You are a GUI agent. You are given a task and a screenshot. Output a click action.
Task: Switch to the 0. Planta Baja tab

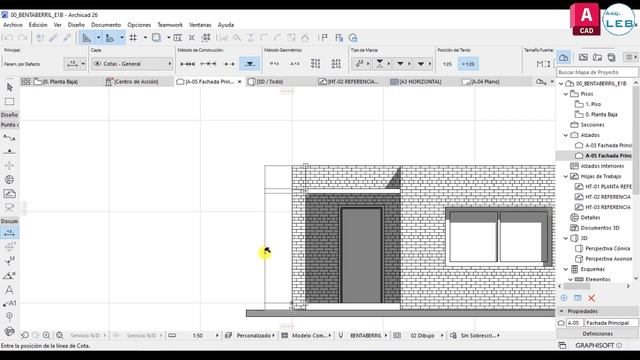(60, 82)
